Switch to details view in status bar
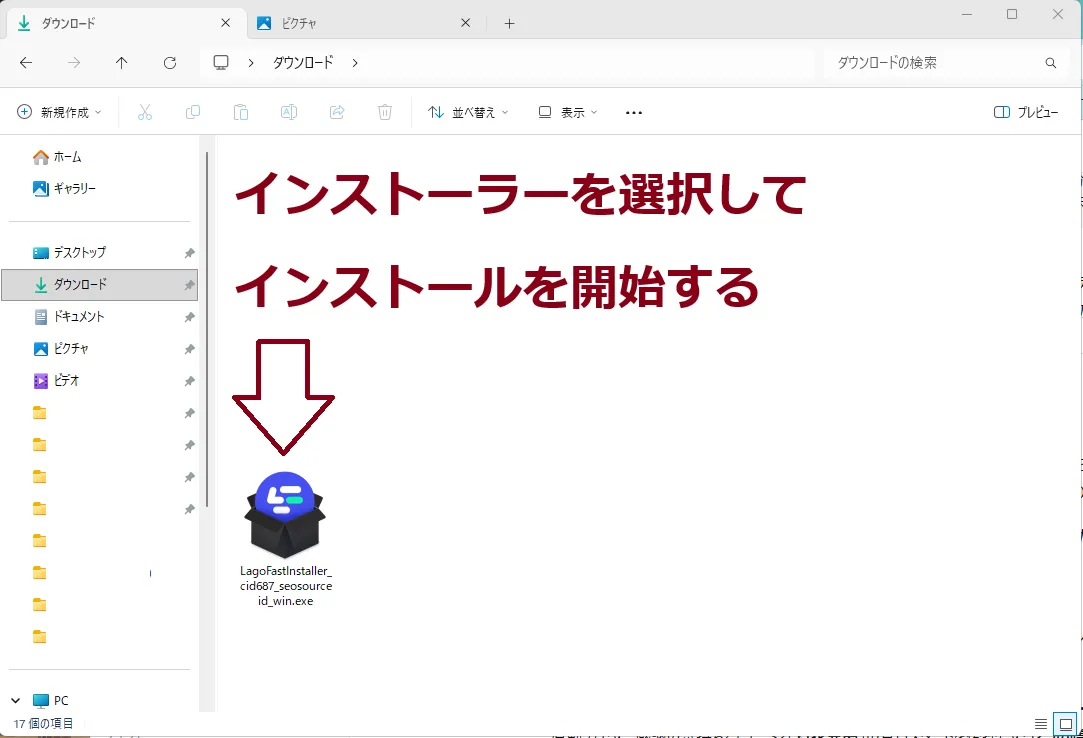The height and width of the screenshot is (738, 1083). tap(1041, 724)
